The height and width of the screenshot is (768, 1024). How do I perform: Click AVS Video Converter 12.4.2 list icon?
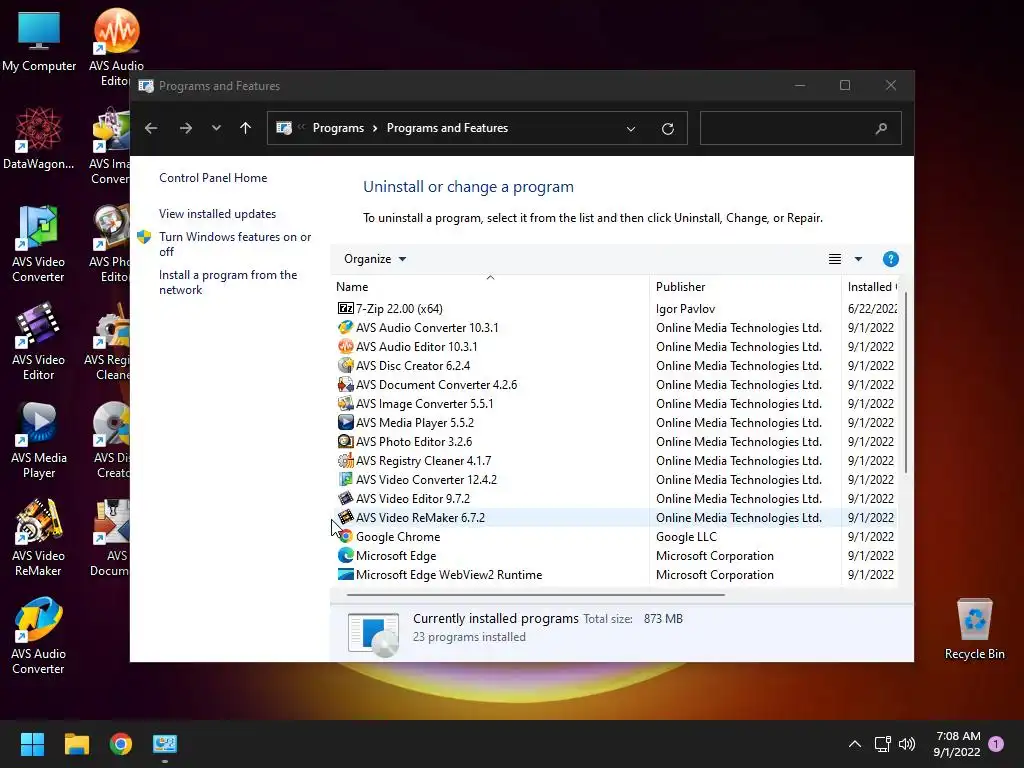coord(345,479)
